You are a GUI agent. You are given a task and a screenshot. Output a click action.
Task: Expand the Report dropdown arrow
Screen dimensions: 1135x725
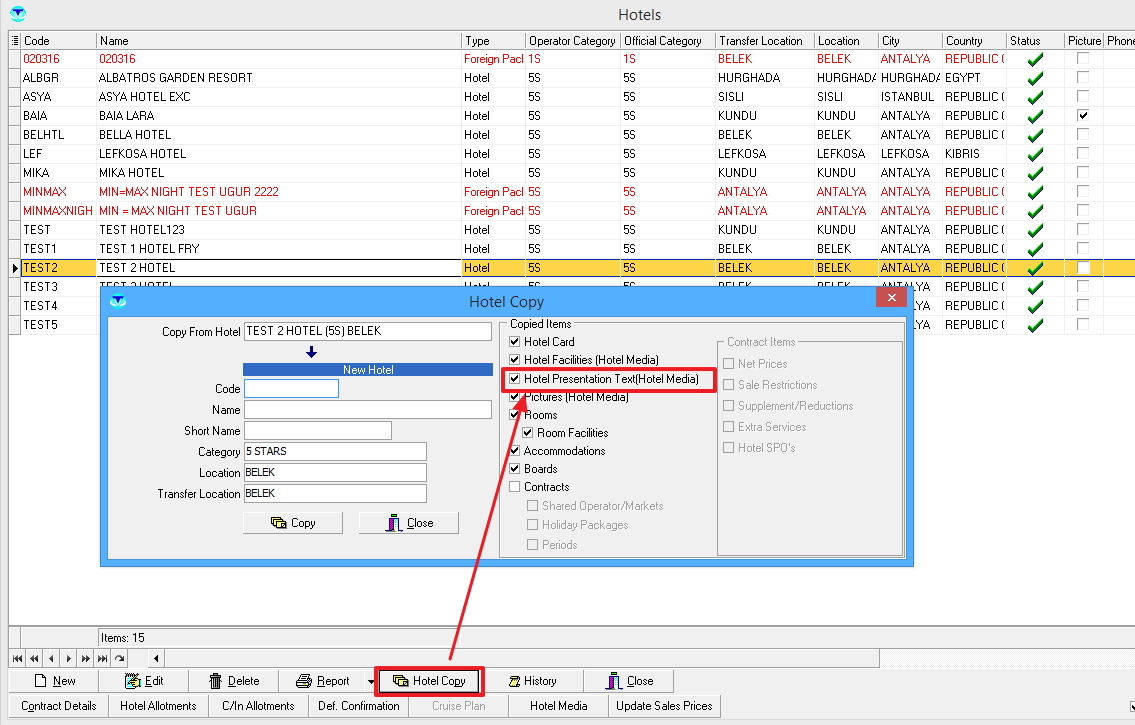click(371, 682)
